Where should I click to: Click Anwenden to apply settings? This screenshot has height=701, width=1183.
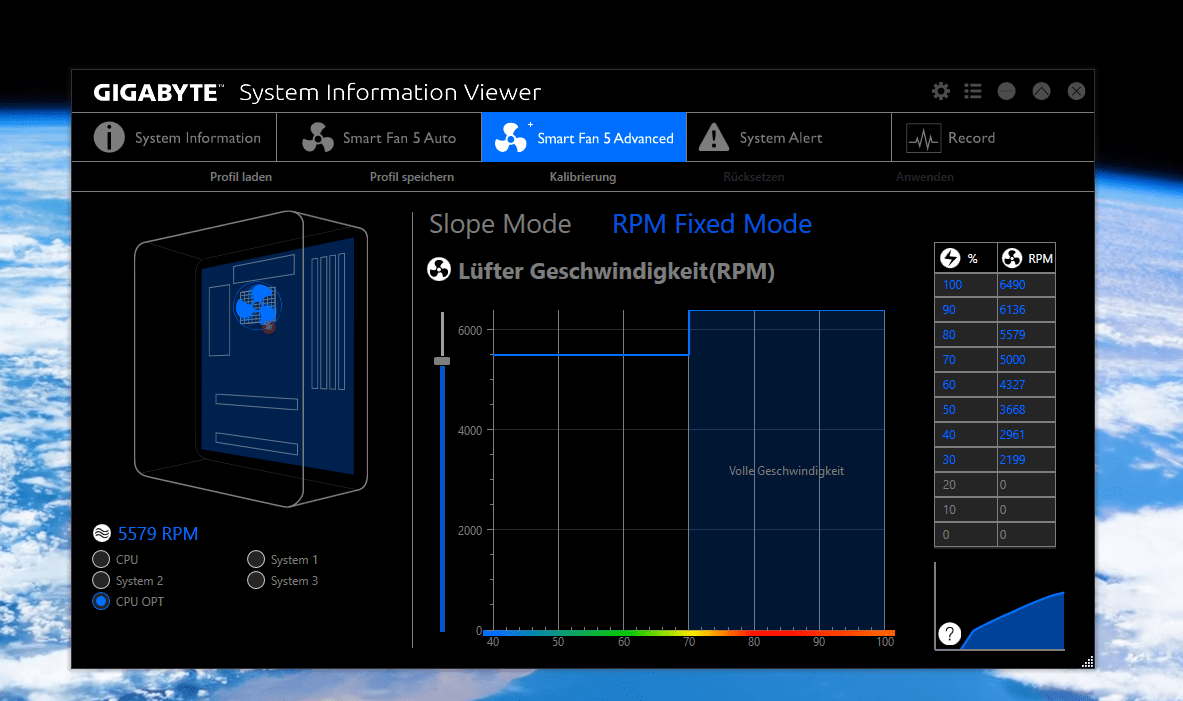pyautogui.click(x=925, y=177)
